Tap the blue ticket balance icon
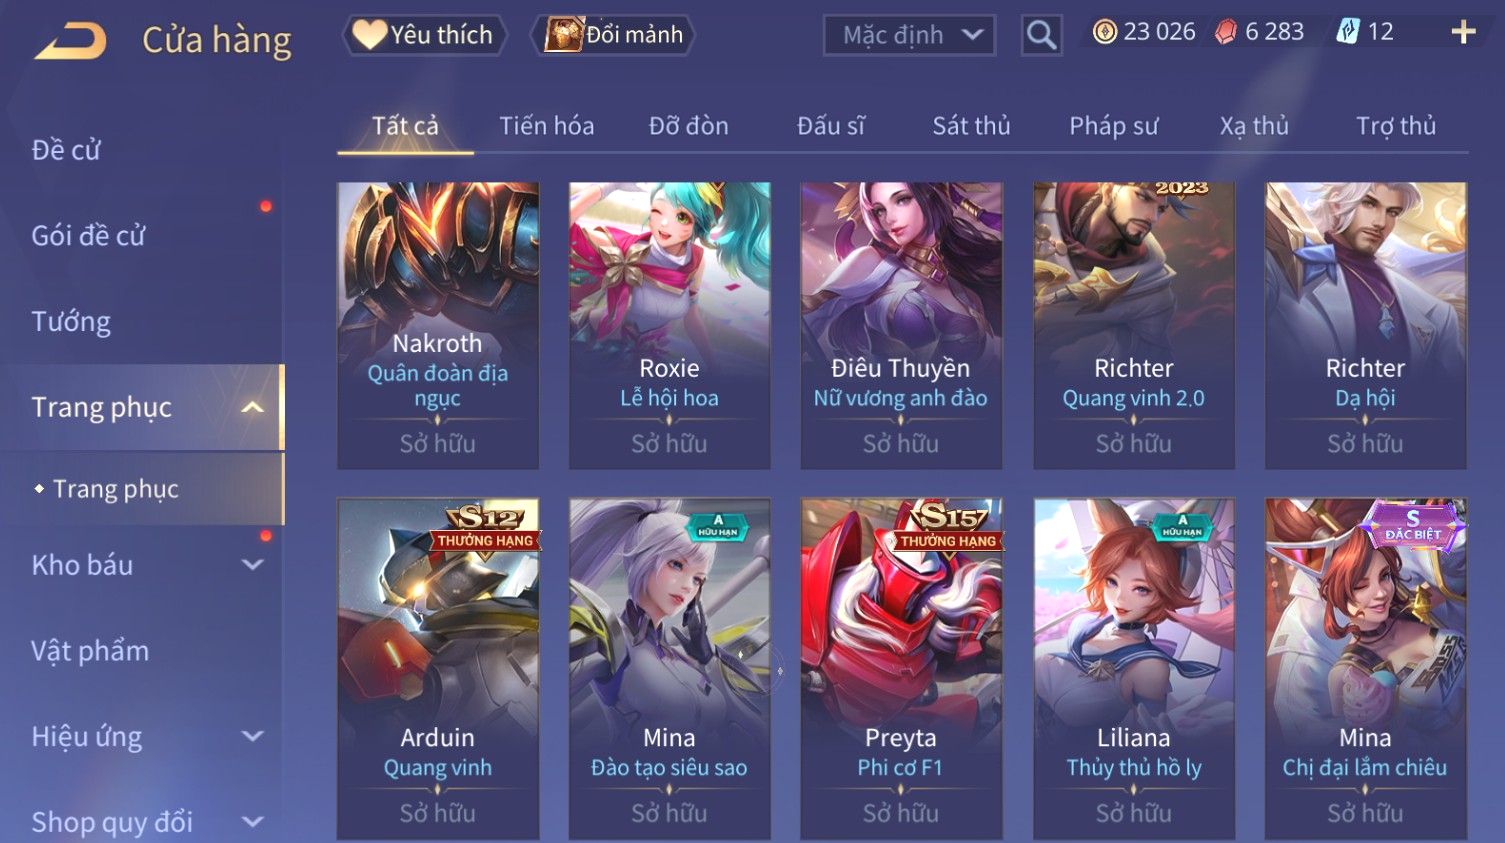 tap(1348, 32)
